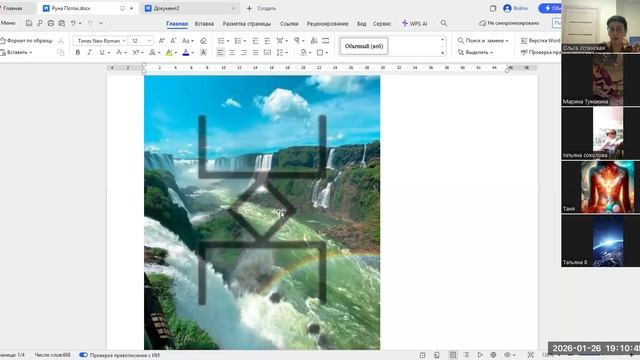Click the play slideshow icon in status bar
This screenshot has height=360, width=640.
(480, 355)
